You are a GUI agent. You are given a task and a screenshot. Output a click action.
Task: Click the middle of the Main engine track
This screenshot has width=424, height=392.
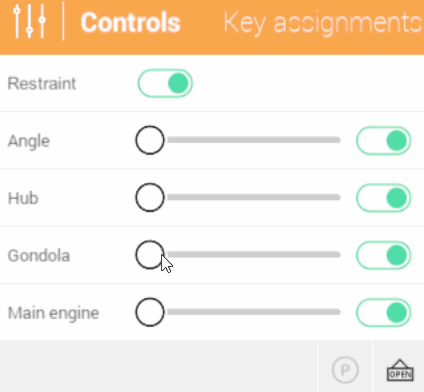coord(254,312)
